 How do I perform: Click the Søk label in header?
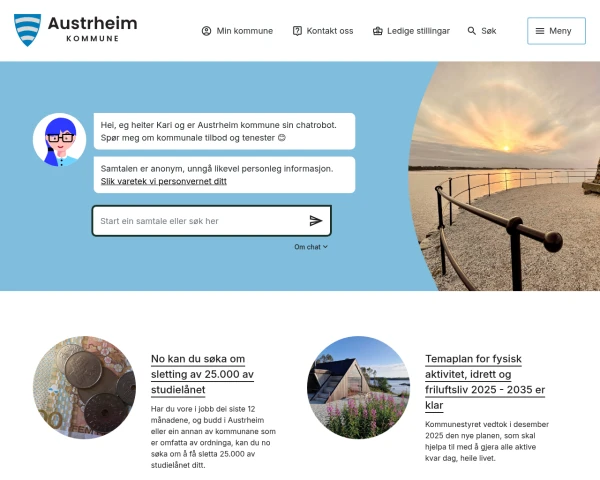pyautogui.click(x=489, y=31)
